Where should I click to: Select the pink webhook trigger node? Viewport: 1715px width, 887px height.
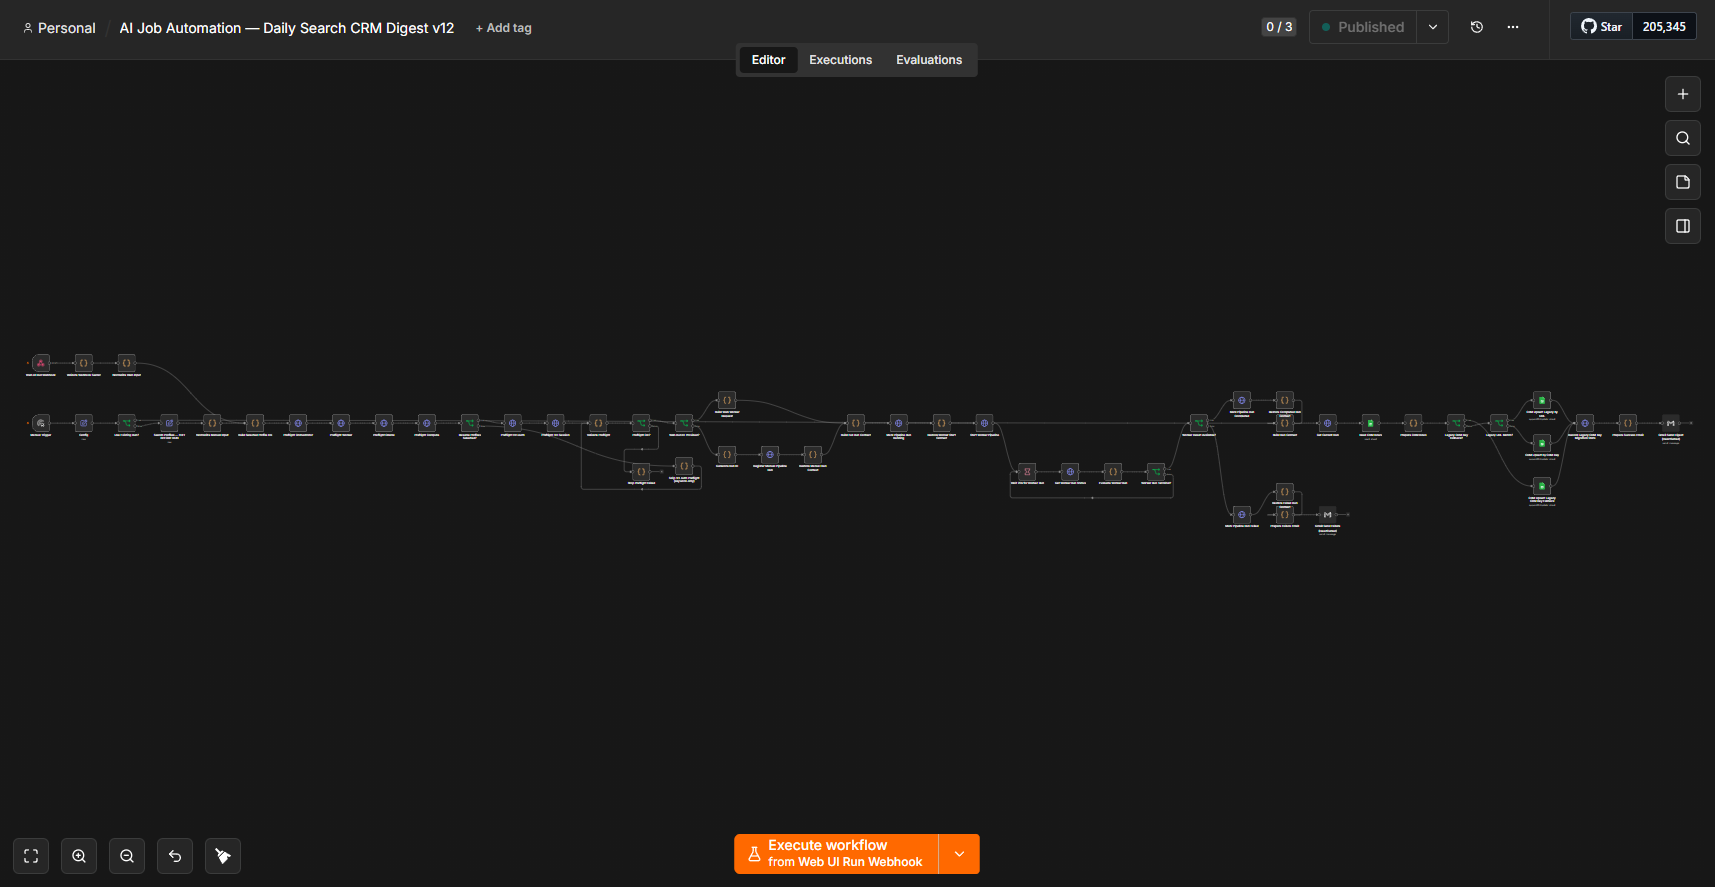click(x=41, y=363)
